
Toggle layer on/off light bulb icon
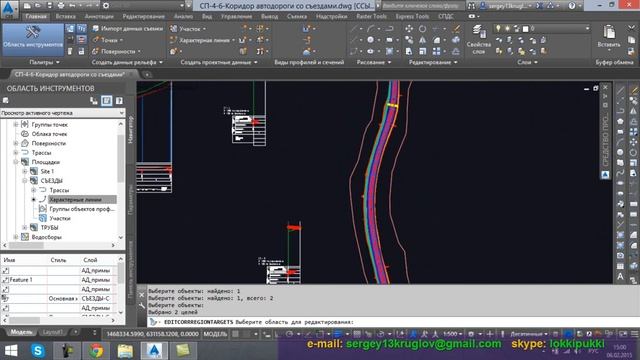click(x=498, y=29)
